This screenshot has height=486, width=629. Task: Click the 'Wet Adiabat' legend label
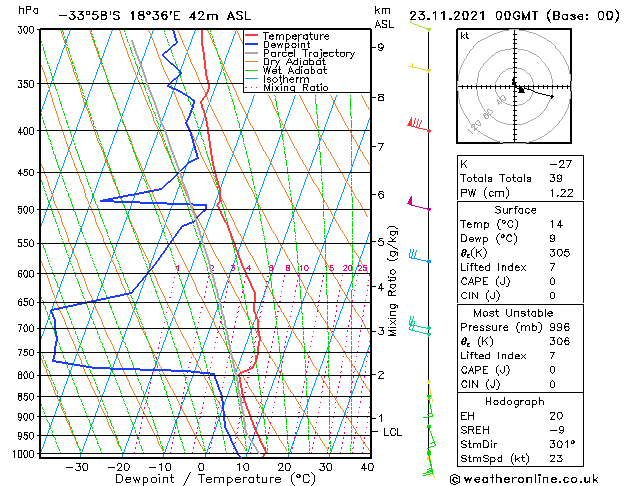295,70
